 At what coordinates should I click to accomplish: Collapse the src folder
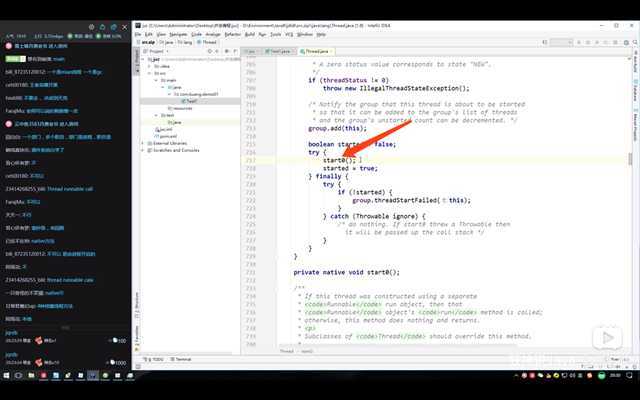pyautogui.click(x=150, y=73)
